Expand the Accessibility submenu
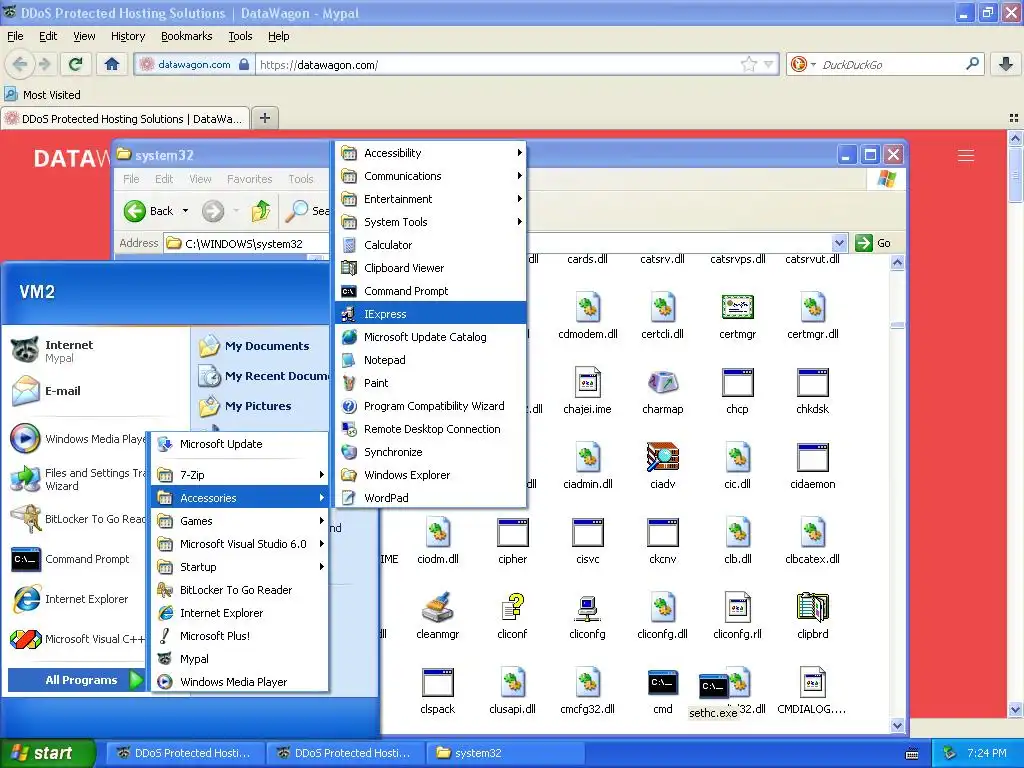Image resolution: width=1024 pixels, height=768 pixels. [x=430, y=153]
